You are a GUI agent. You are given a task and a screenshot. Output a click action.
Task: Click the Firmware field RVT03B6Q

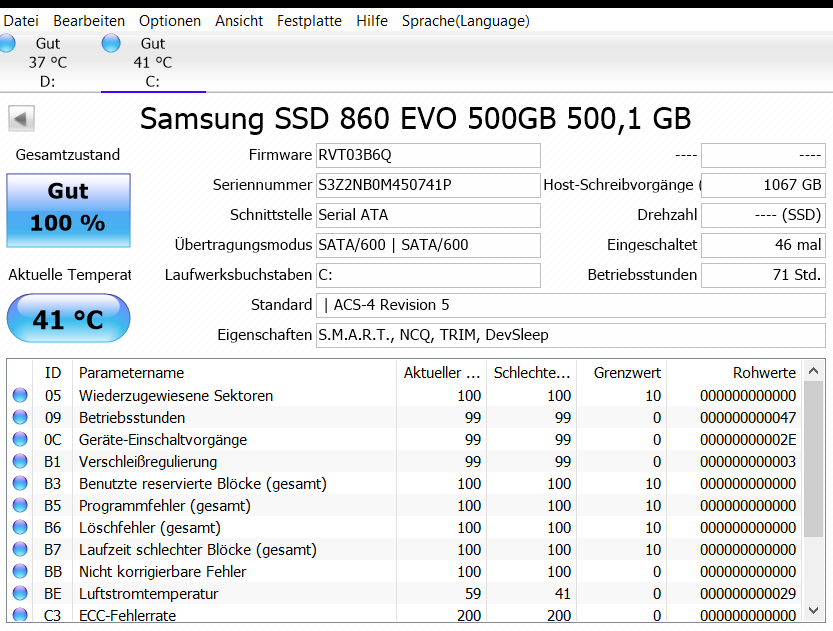pyautogui.click(x=428, y=155)
